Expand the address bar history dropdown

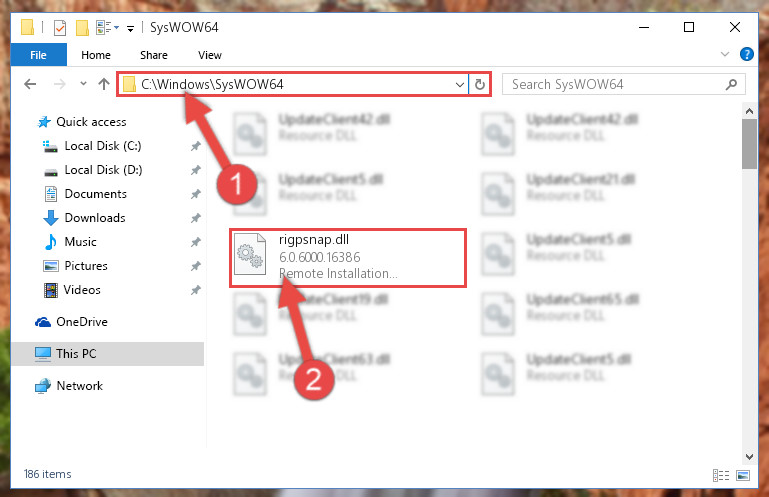coord(460,84)
